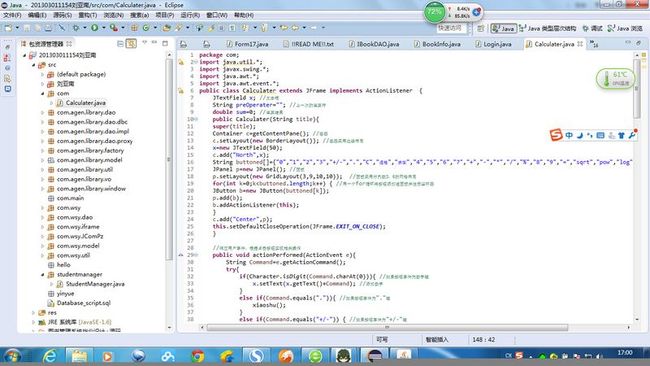Open the 文件(F) menu
Screen dimensions: 650x366
12,15
